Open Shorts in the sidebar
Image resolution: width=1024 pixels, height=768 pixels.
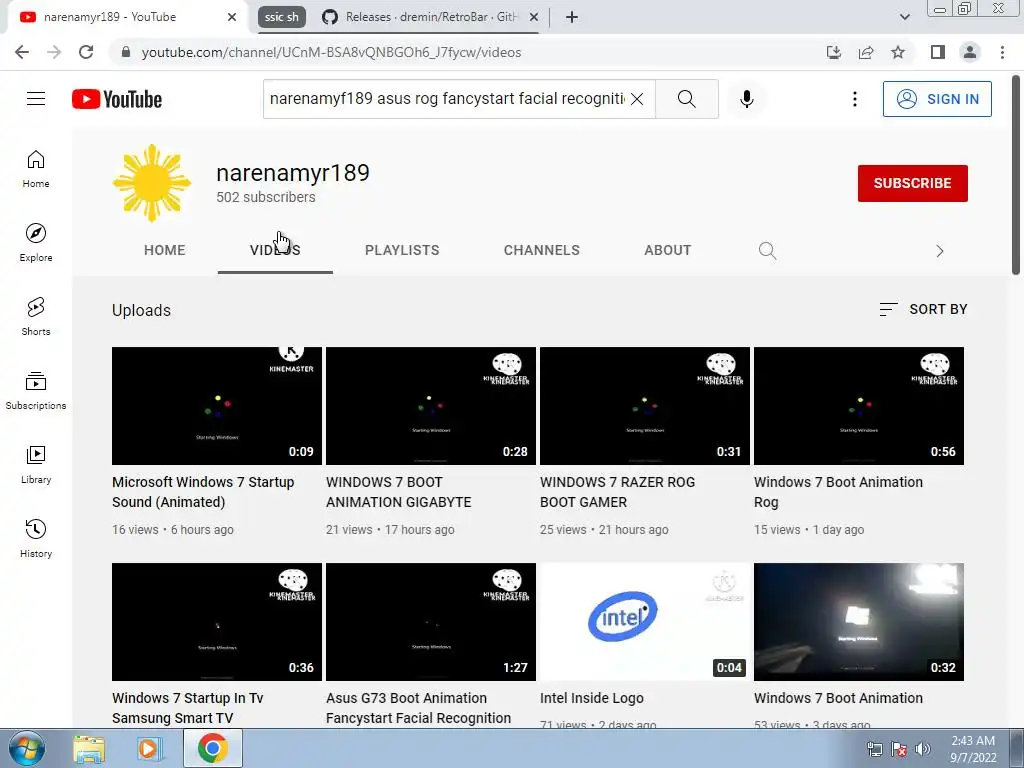[36, 316]
